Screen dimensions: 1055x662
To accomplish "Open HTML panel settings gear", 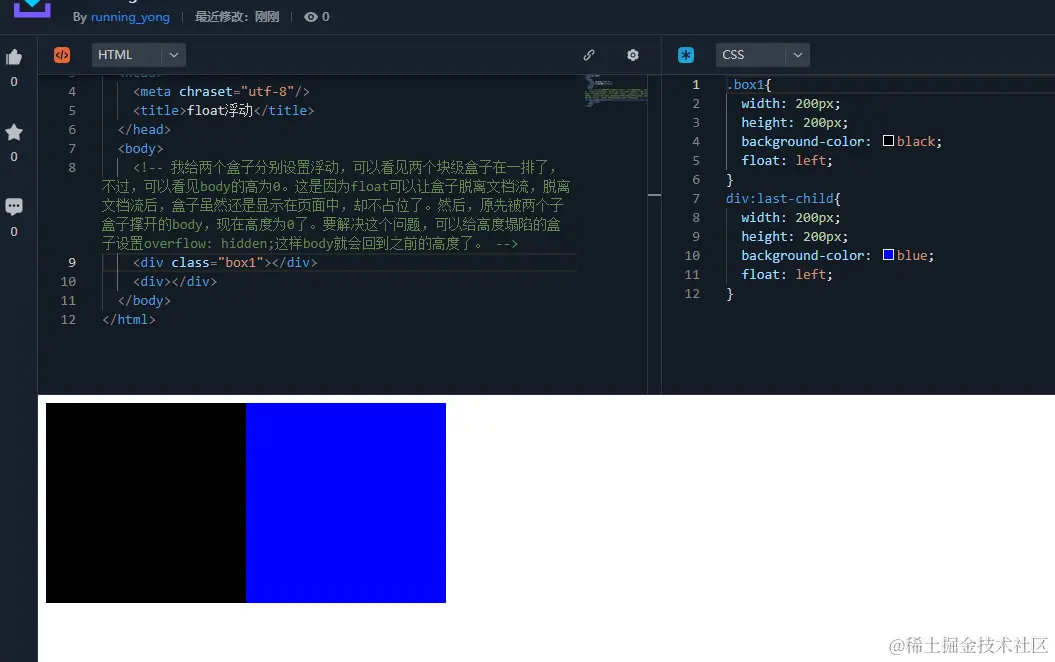I will tap(632, 55).
